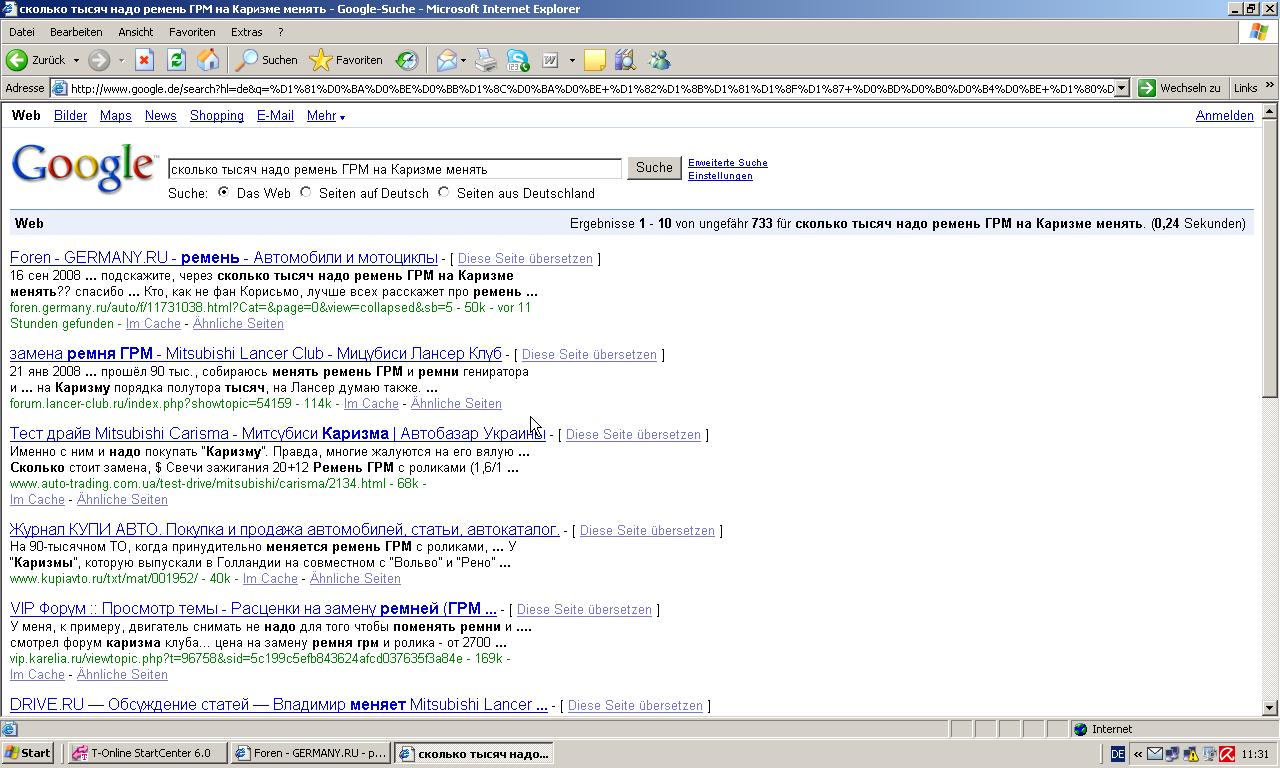Open Forward button history dropdown
The height and width of the screenshot is (768, 1280).
coord(120,60)
